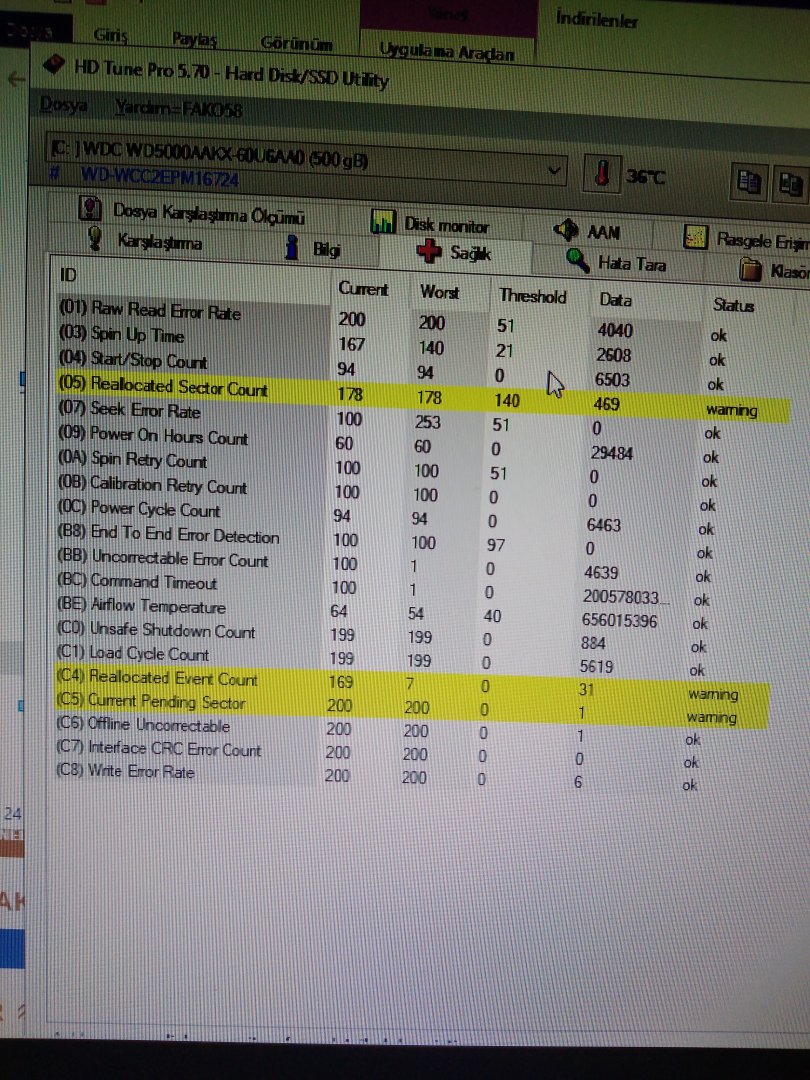Screen dimensions: 810x1080
Task: Open the Giriş ribbon tab in Explorer window
Action: pos(110,35)
